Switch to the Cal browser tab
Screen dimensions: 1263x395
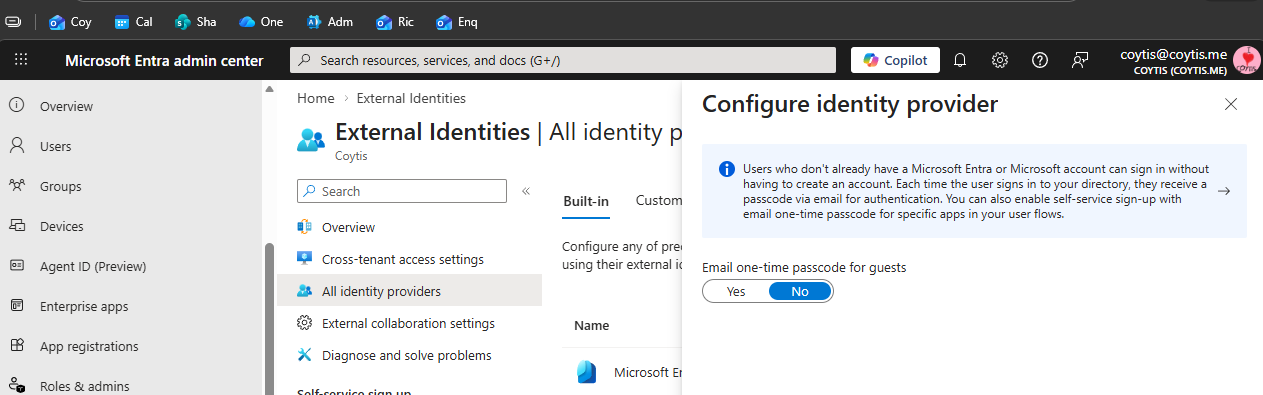[x=133, y=21]
